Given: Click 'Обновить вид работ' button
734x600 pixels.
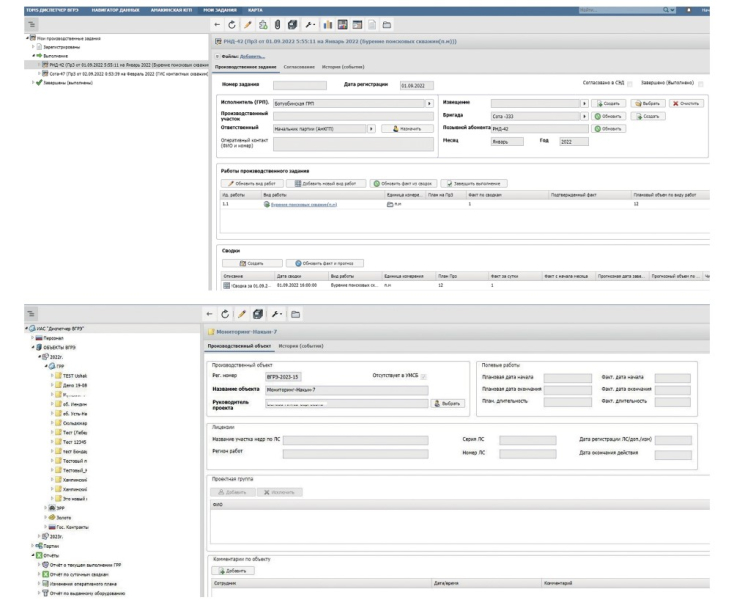Looking at the screenshot, I should point(252,183).
